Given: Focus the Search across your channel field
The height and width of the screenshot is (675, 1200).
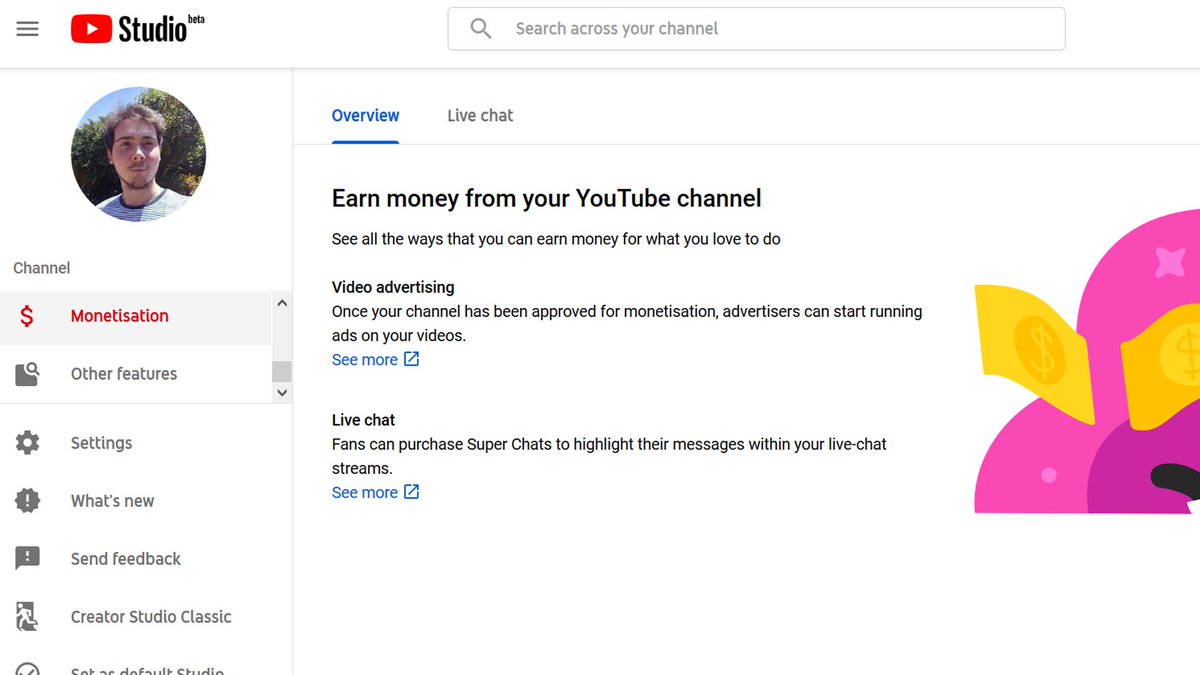Looking at the screenshot, I should tap(756, 29).
